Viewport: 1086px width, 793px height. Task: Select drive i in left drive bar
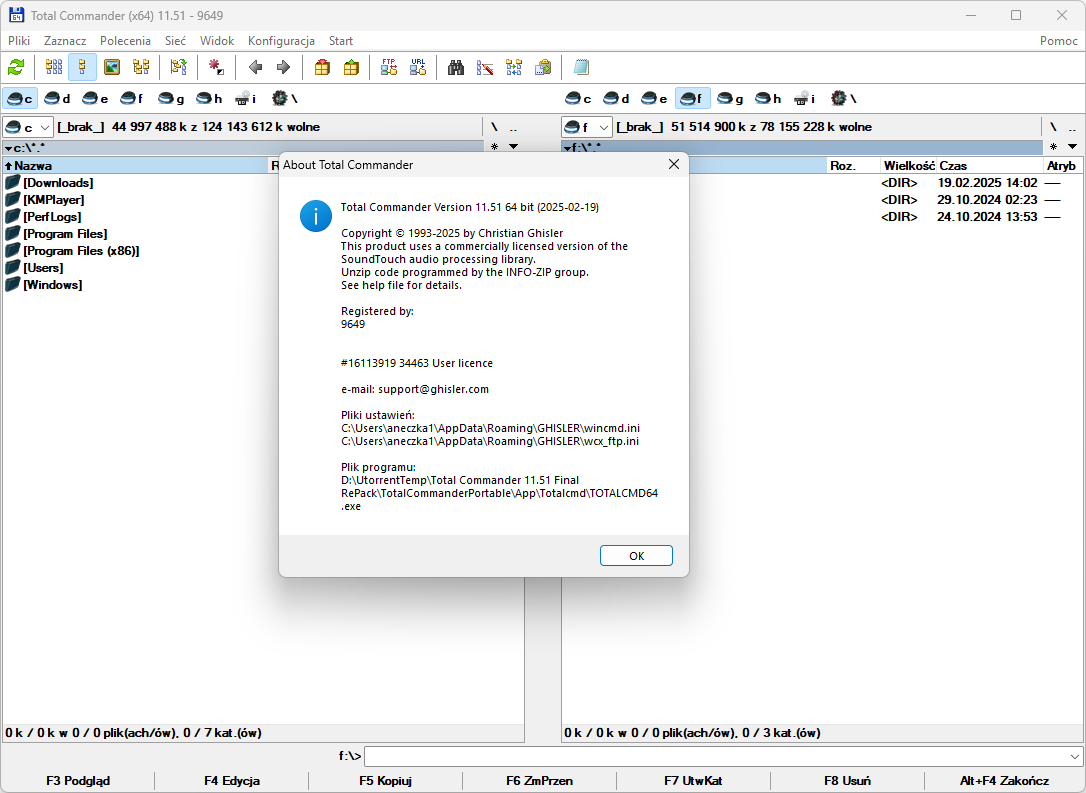click(x=247, y=98)
